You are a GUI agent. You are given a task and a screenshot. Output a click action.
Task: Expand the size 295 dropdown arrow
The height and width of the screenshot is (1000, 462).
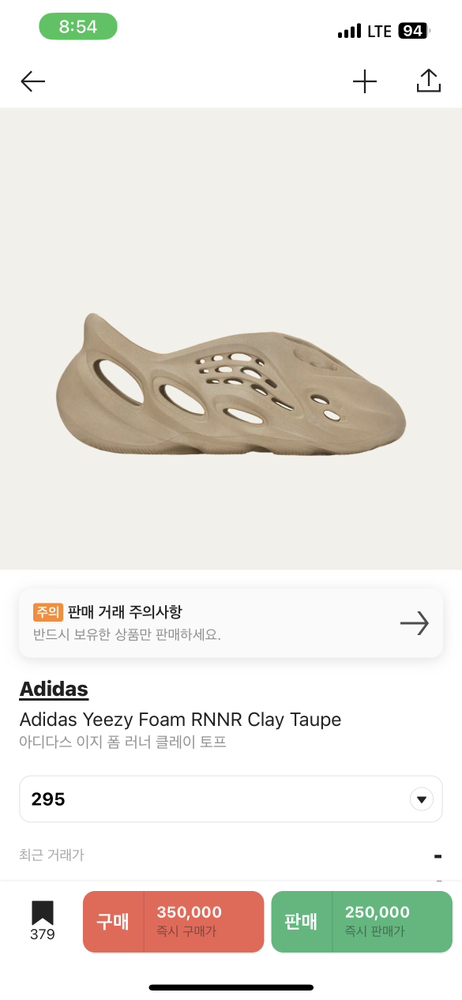click(x=421, y=799)
